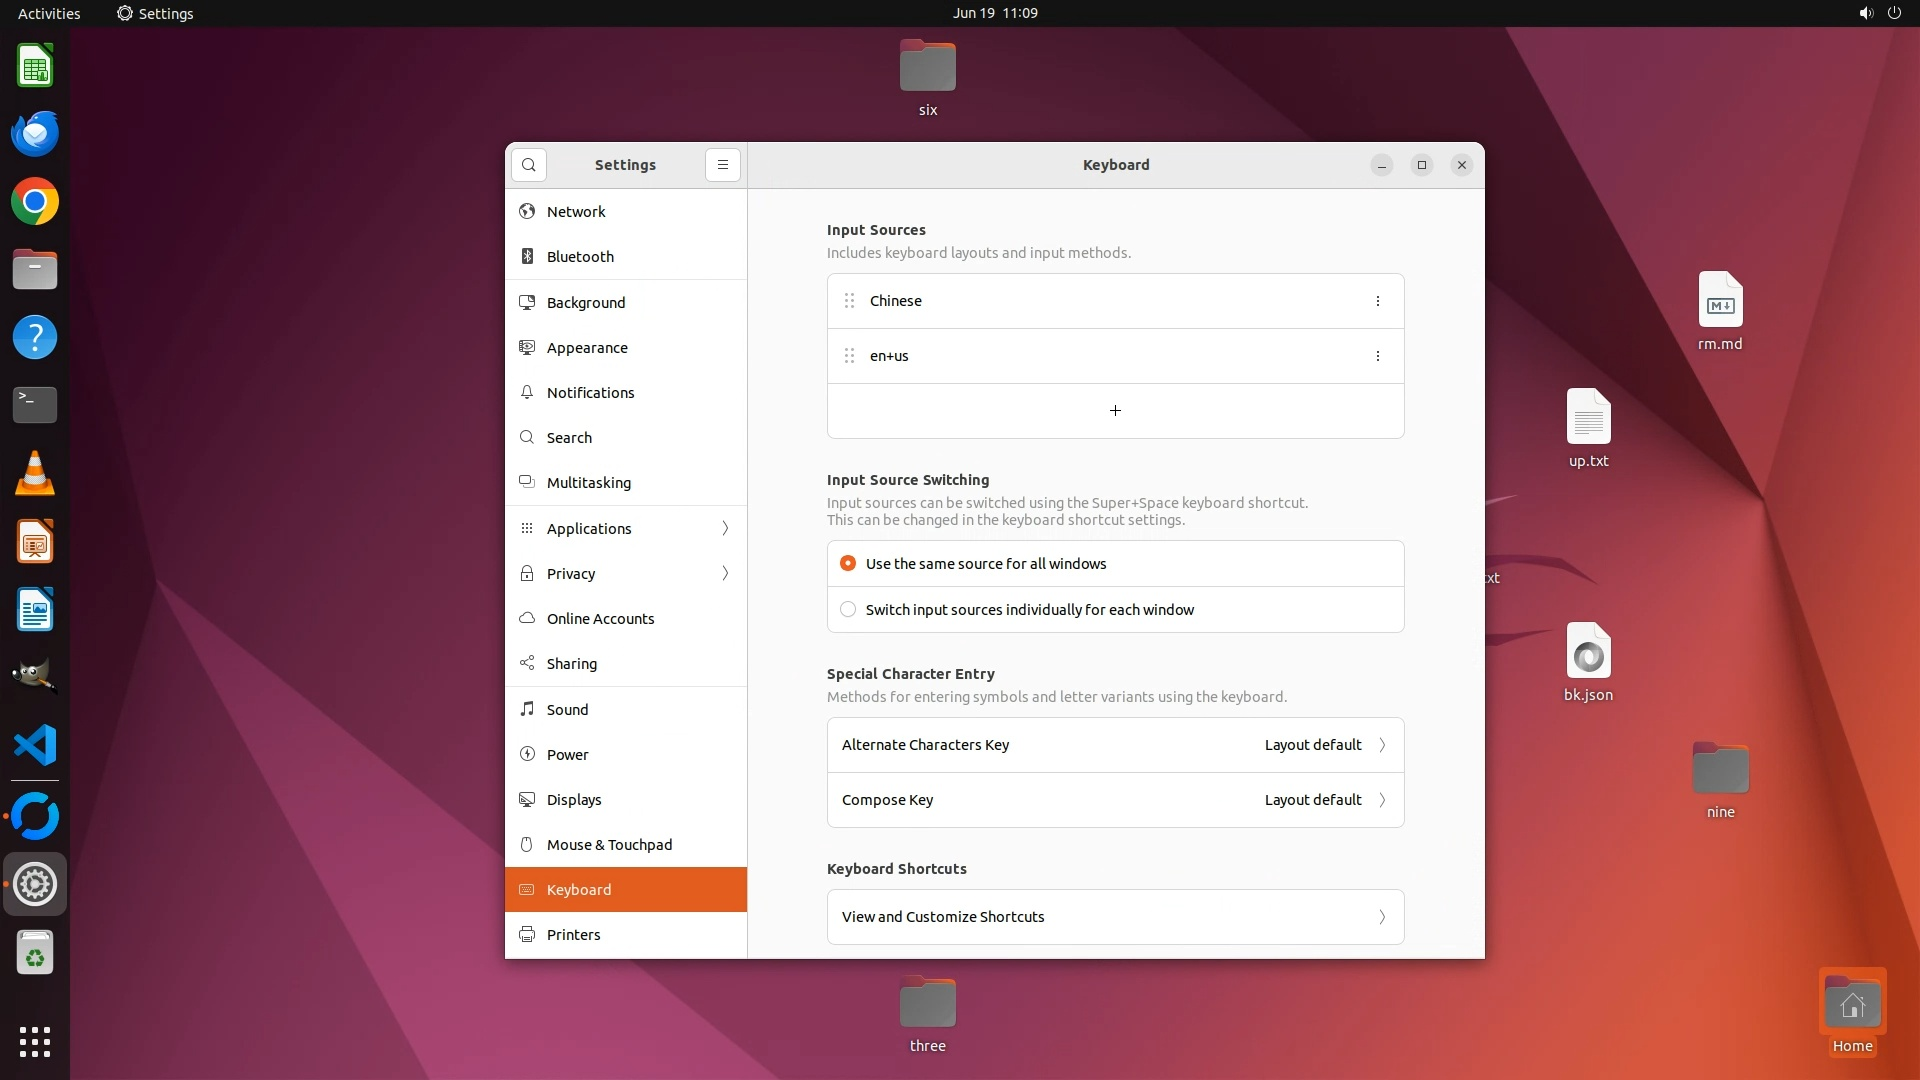Open options menu for en+us input source
This screenshot has height=1080, width=1920.
point(1377,356)
